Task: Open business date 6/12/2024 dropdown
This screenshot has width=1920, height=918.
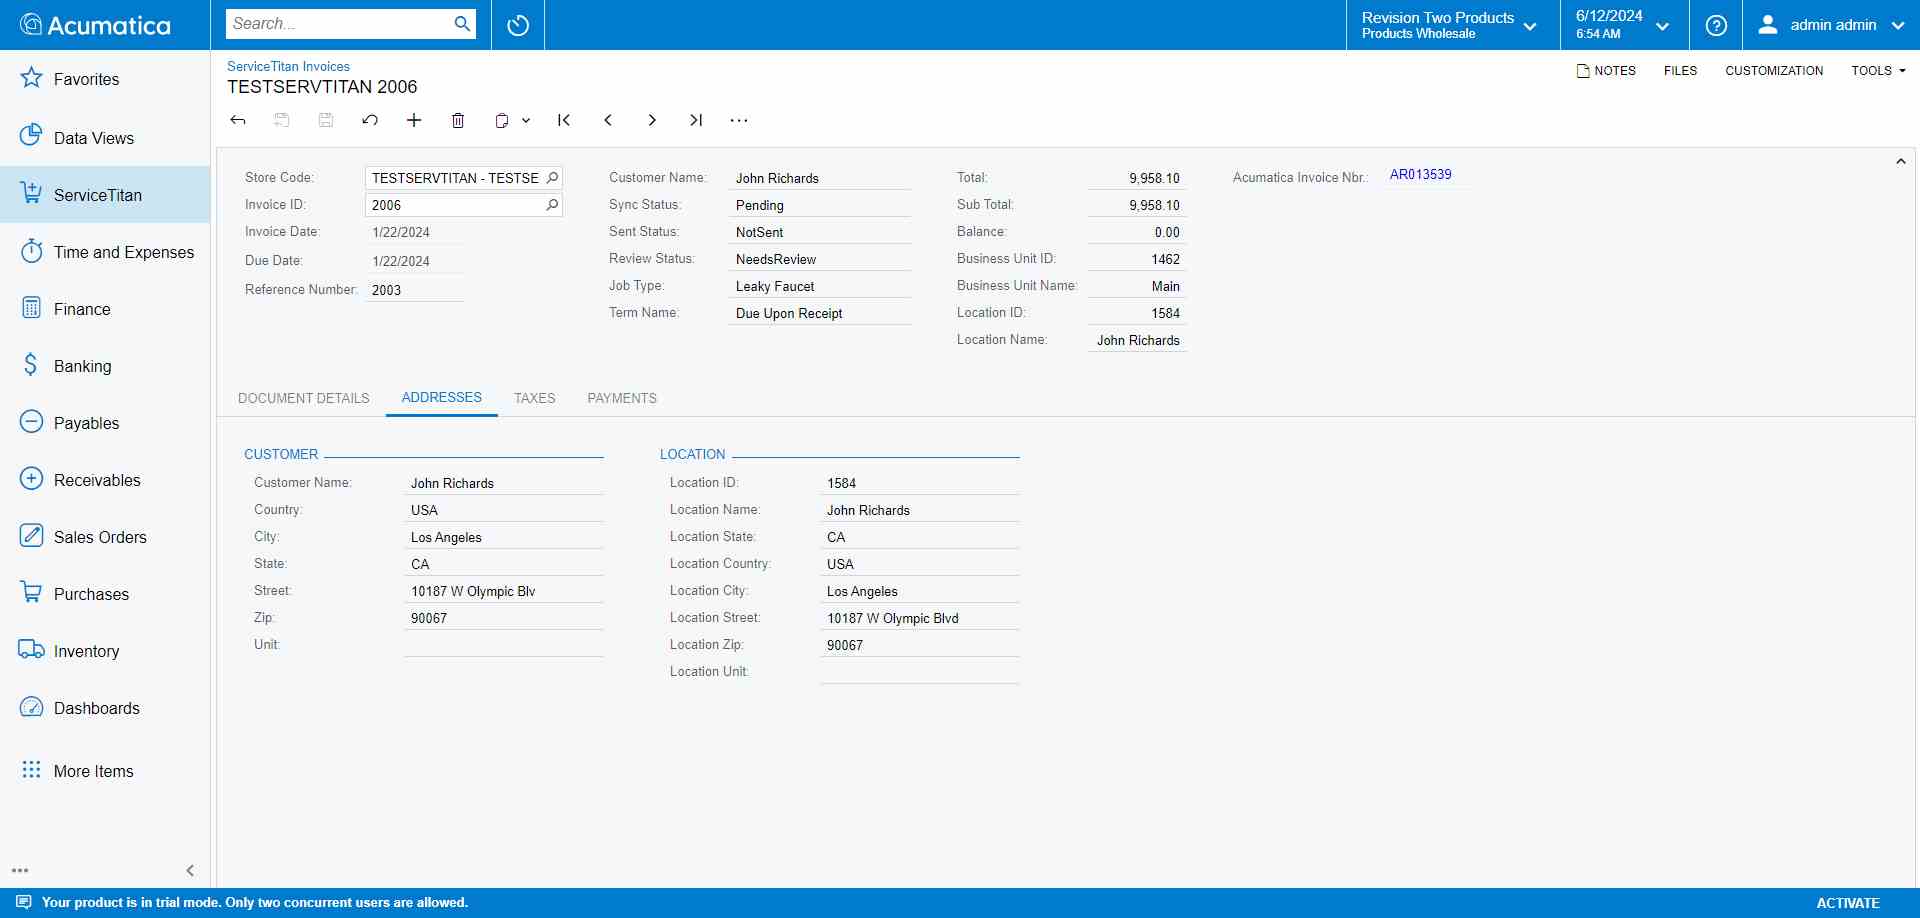Action: [x=1625, y=25]
